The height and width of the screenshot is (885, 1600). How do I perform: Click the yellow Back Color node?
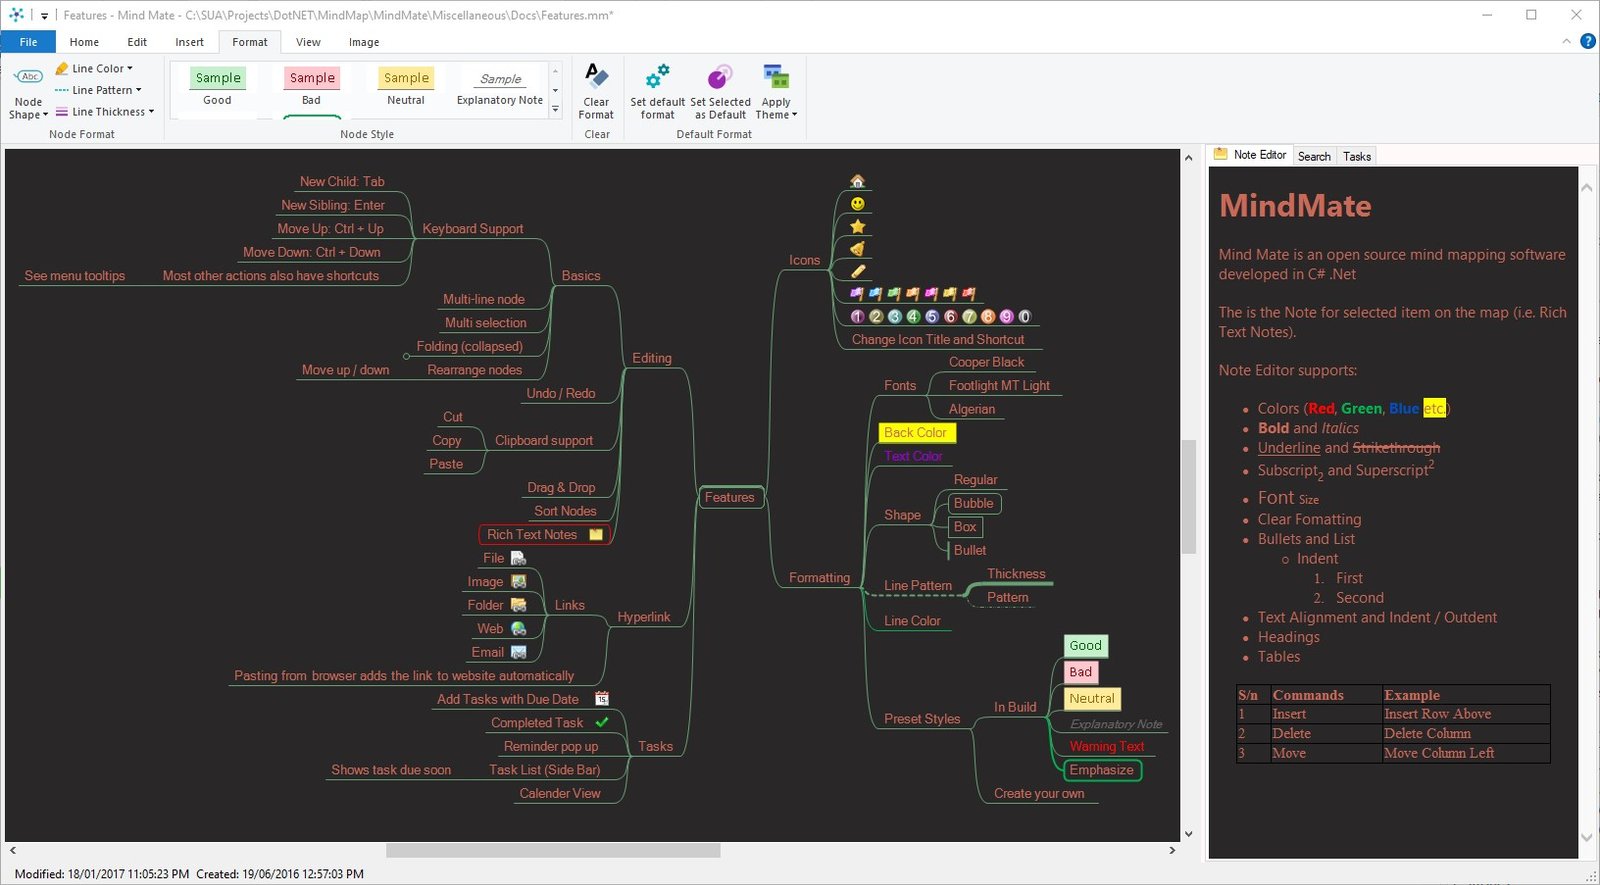[916, 432]
